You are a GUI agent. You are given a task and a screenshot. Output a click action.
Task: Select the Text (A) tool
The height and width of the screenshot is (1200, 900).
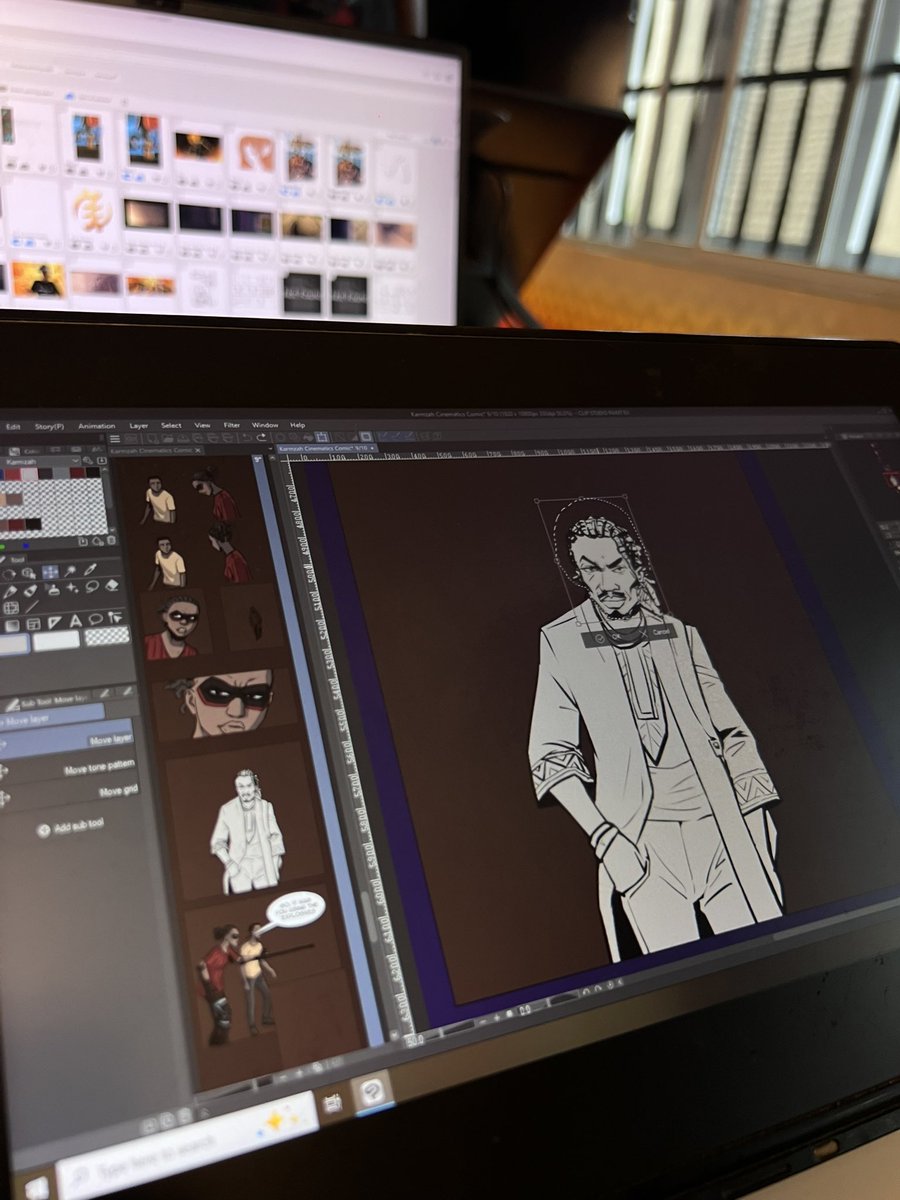[x=76, y=622]
